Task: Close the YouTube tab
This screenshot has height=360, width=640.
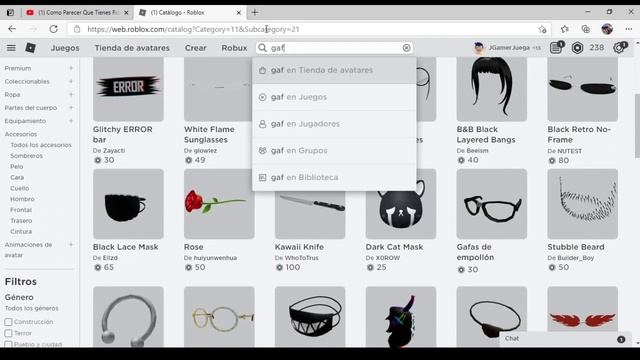Action: point(126,13)
